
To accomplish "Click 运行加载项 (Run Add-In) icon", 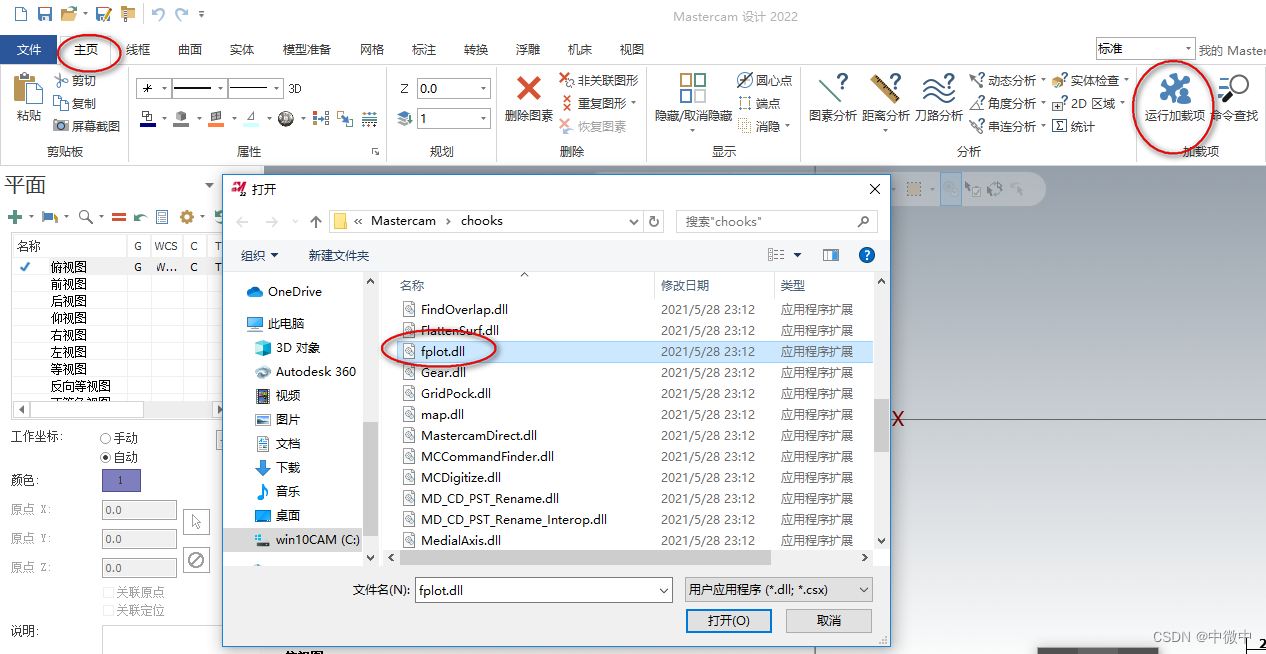I will coord(1175,89).
